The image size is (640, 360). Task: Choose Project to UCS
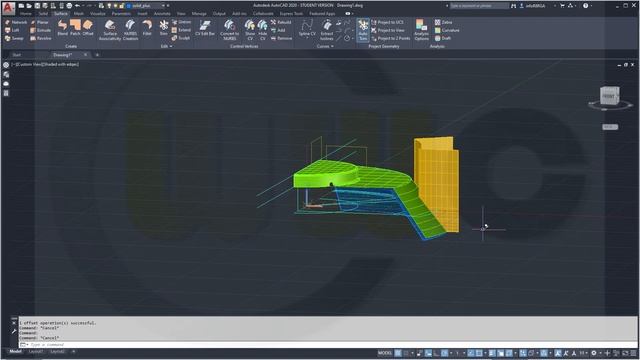[387, 22]
